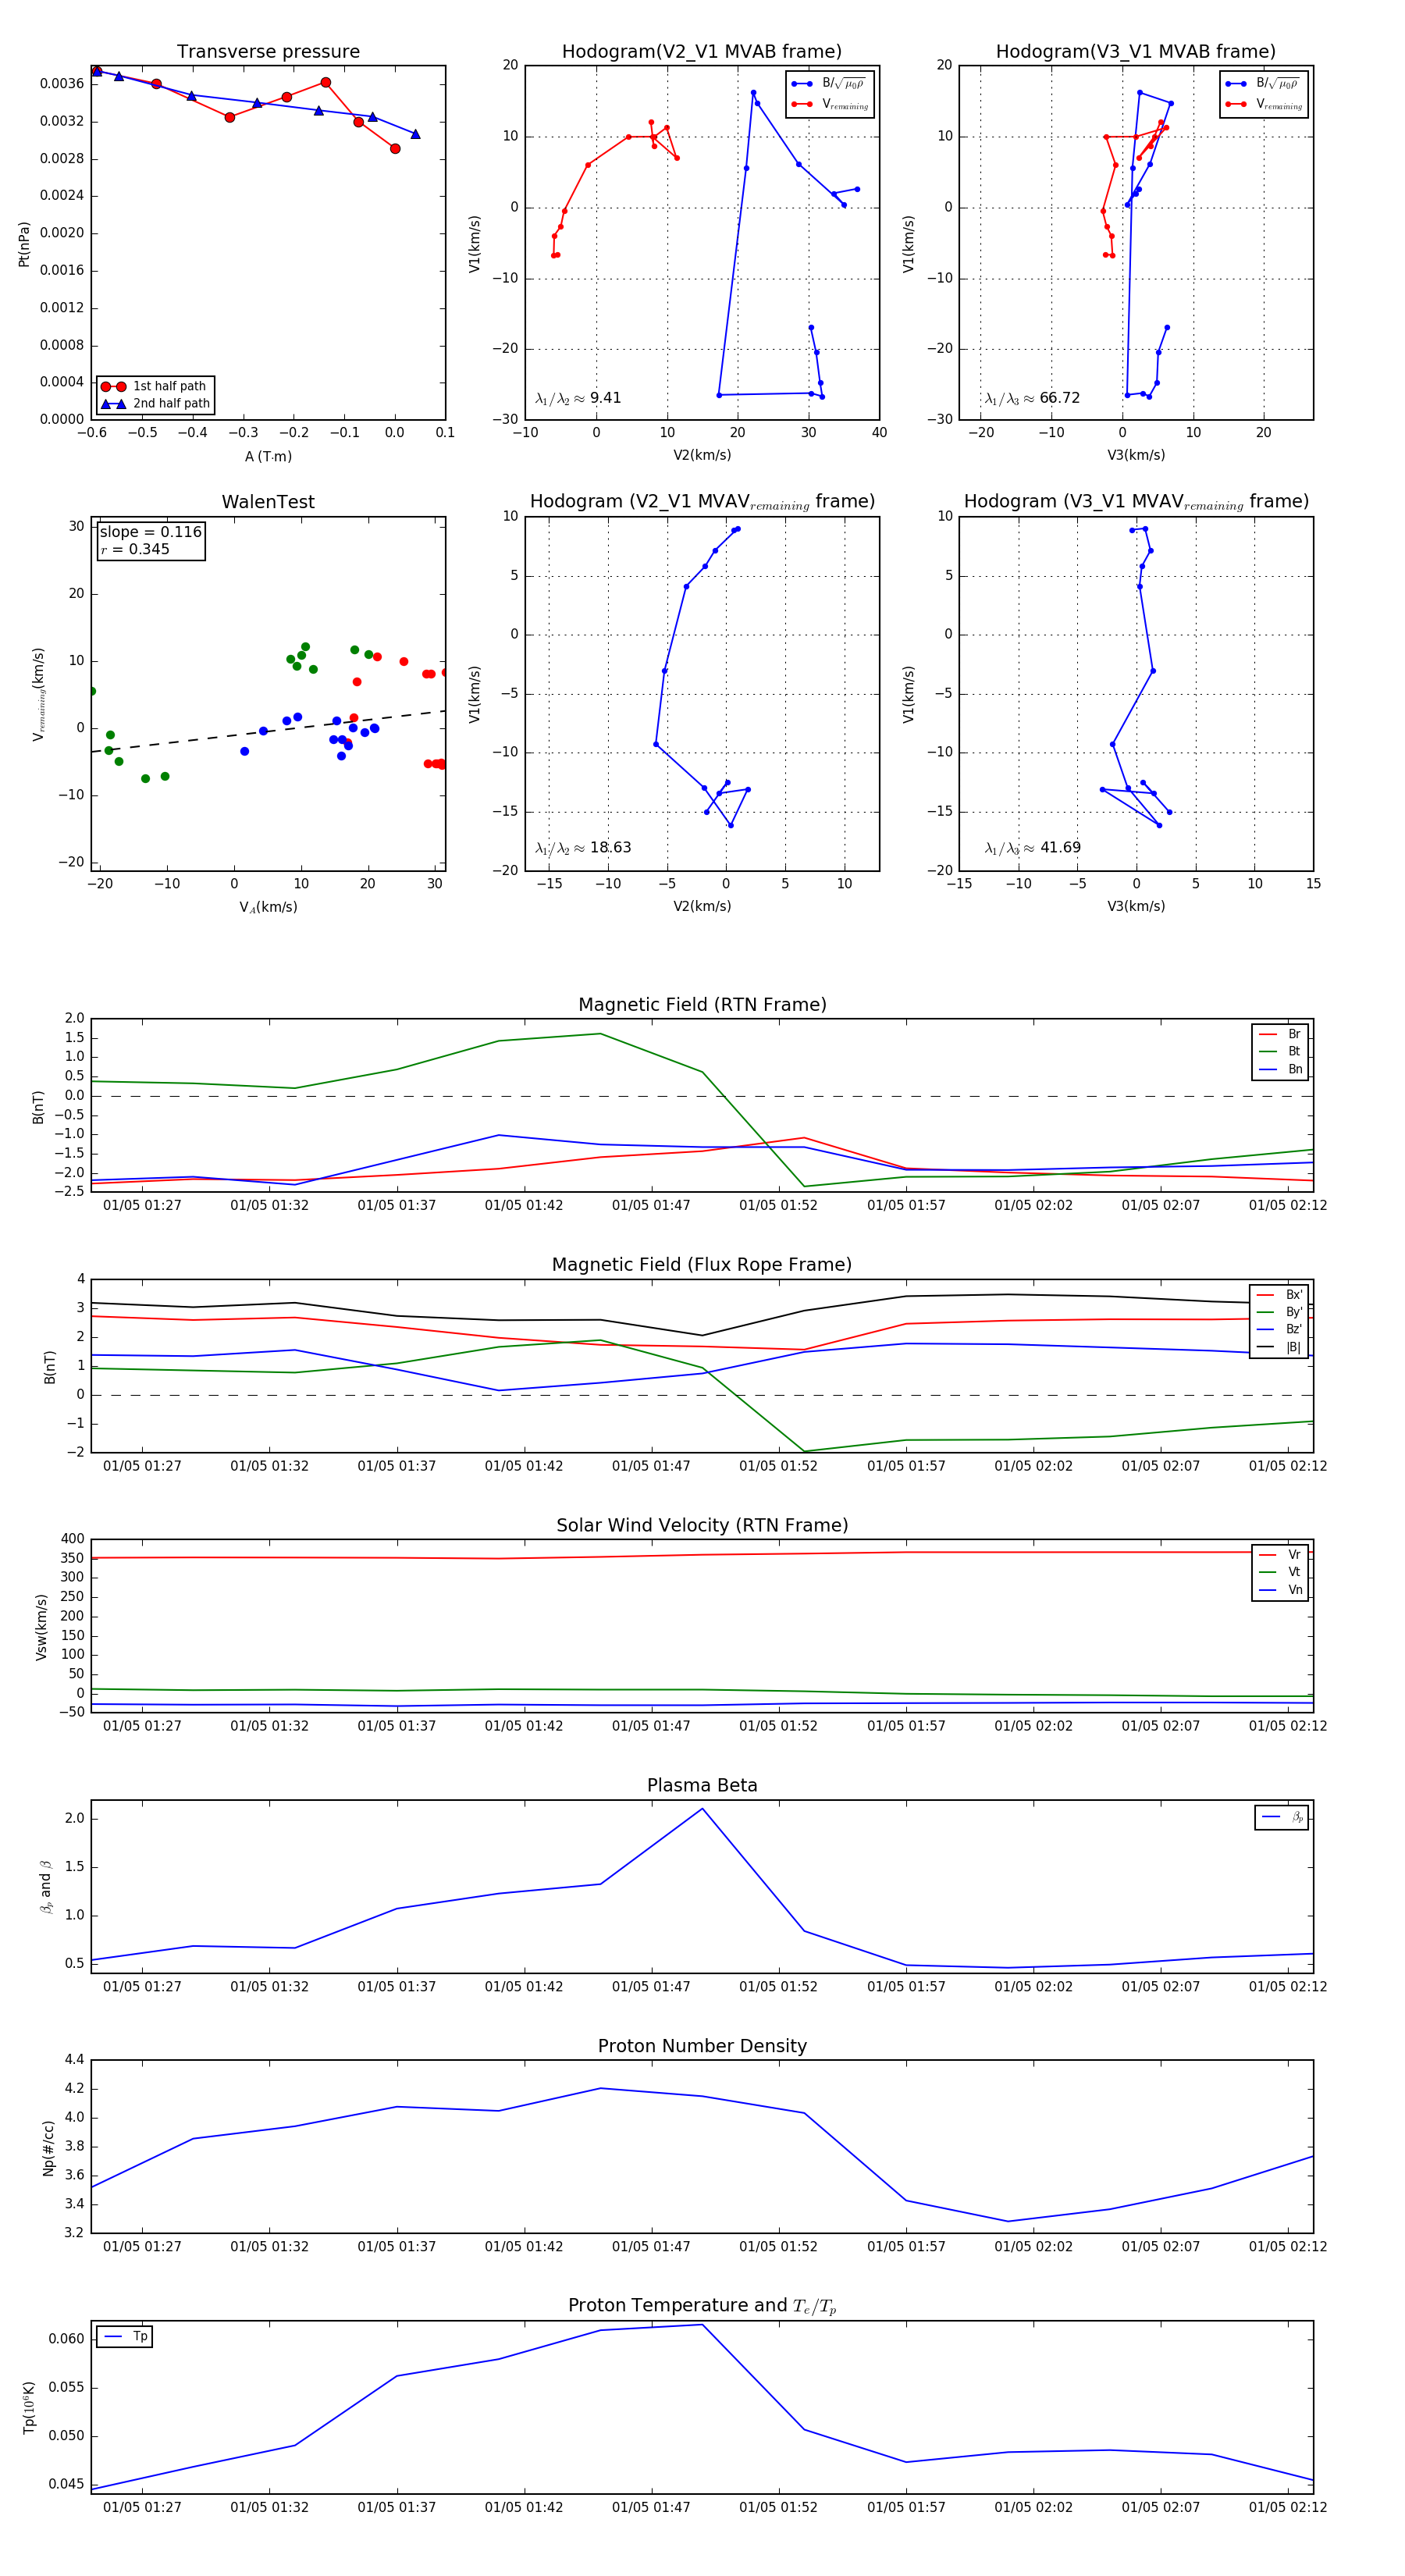
Task: Click the 'Vt' legend entry
Action: [x=1280, y=1572]
